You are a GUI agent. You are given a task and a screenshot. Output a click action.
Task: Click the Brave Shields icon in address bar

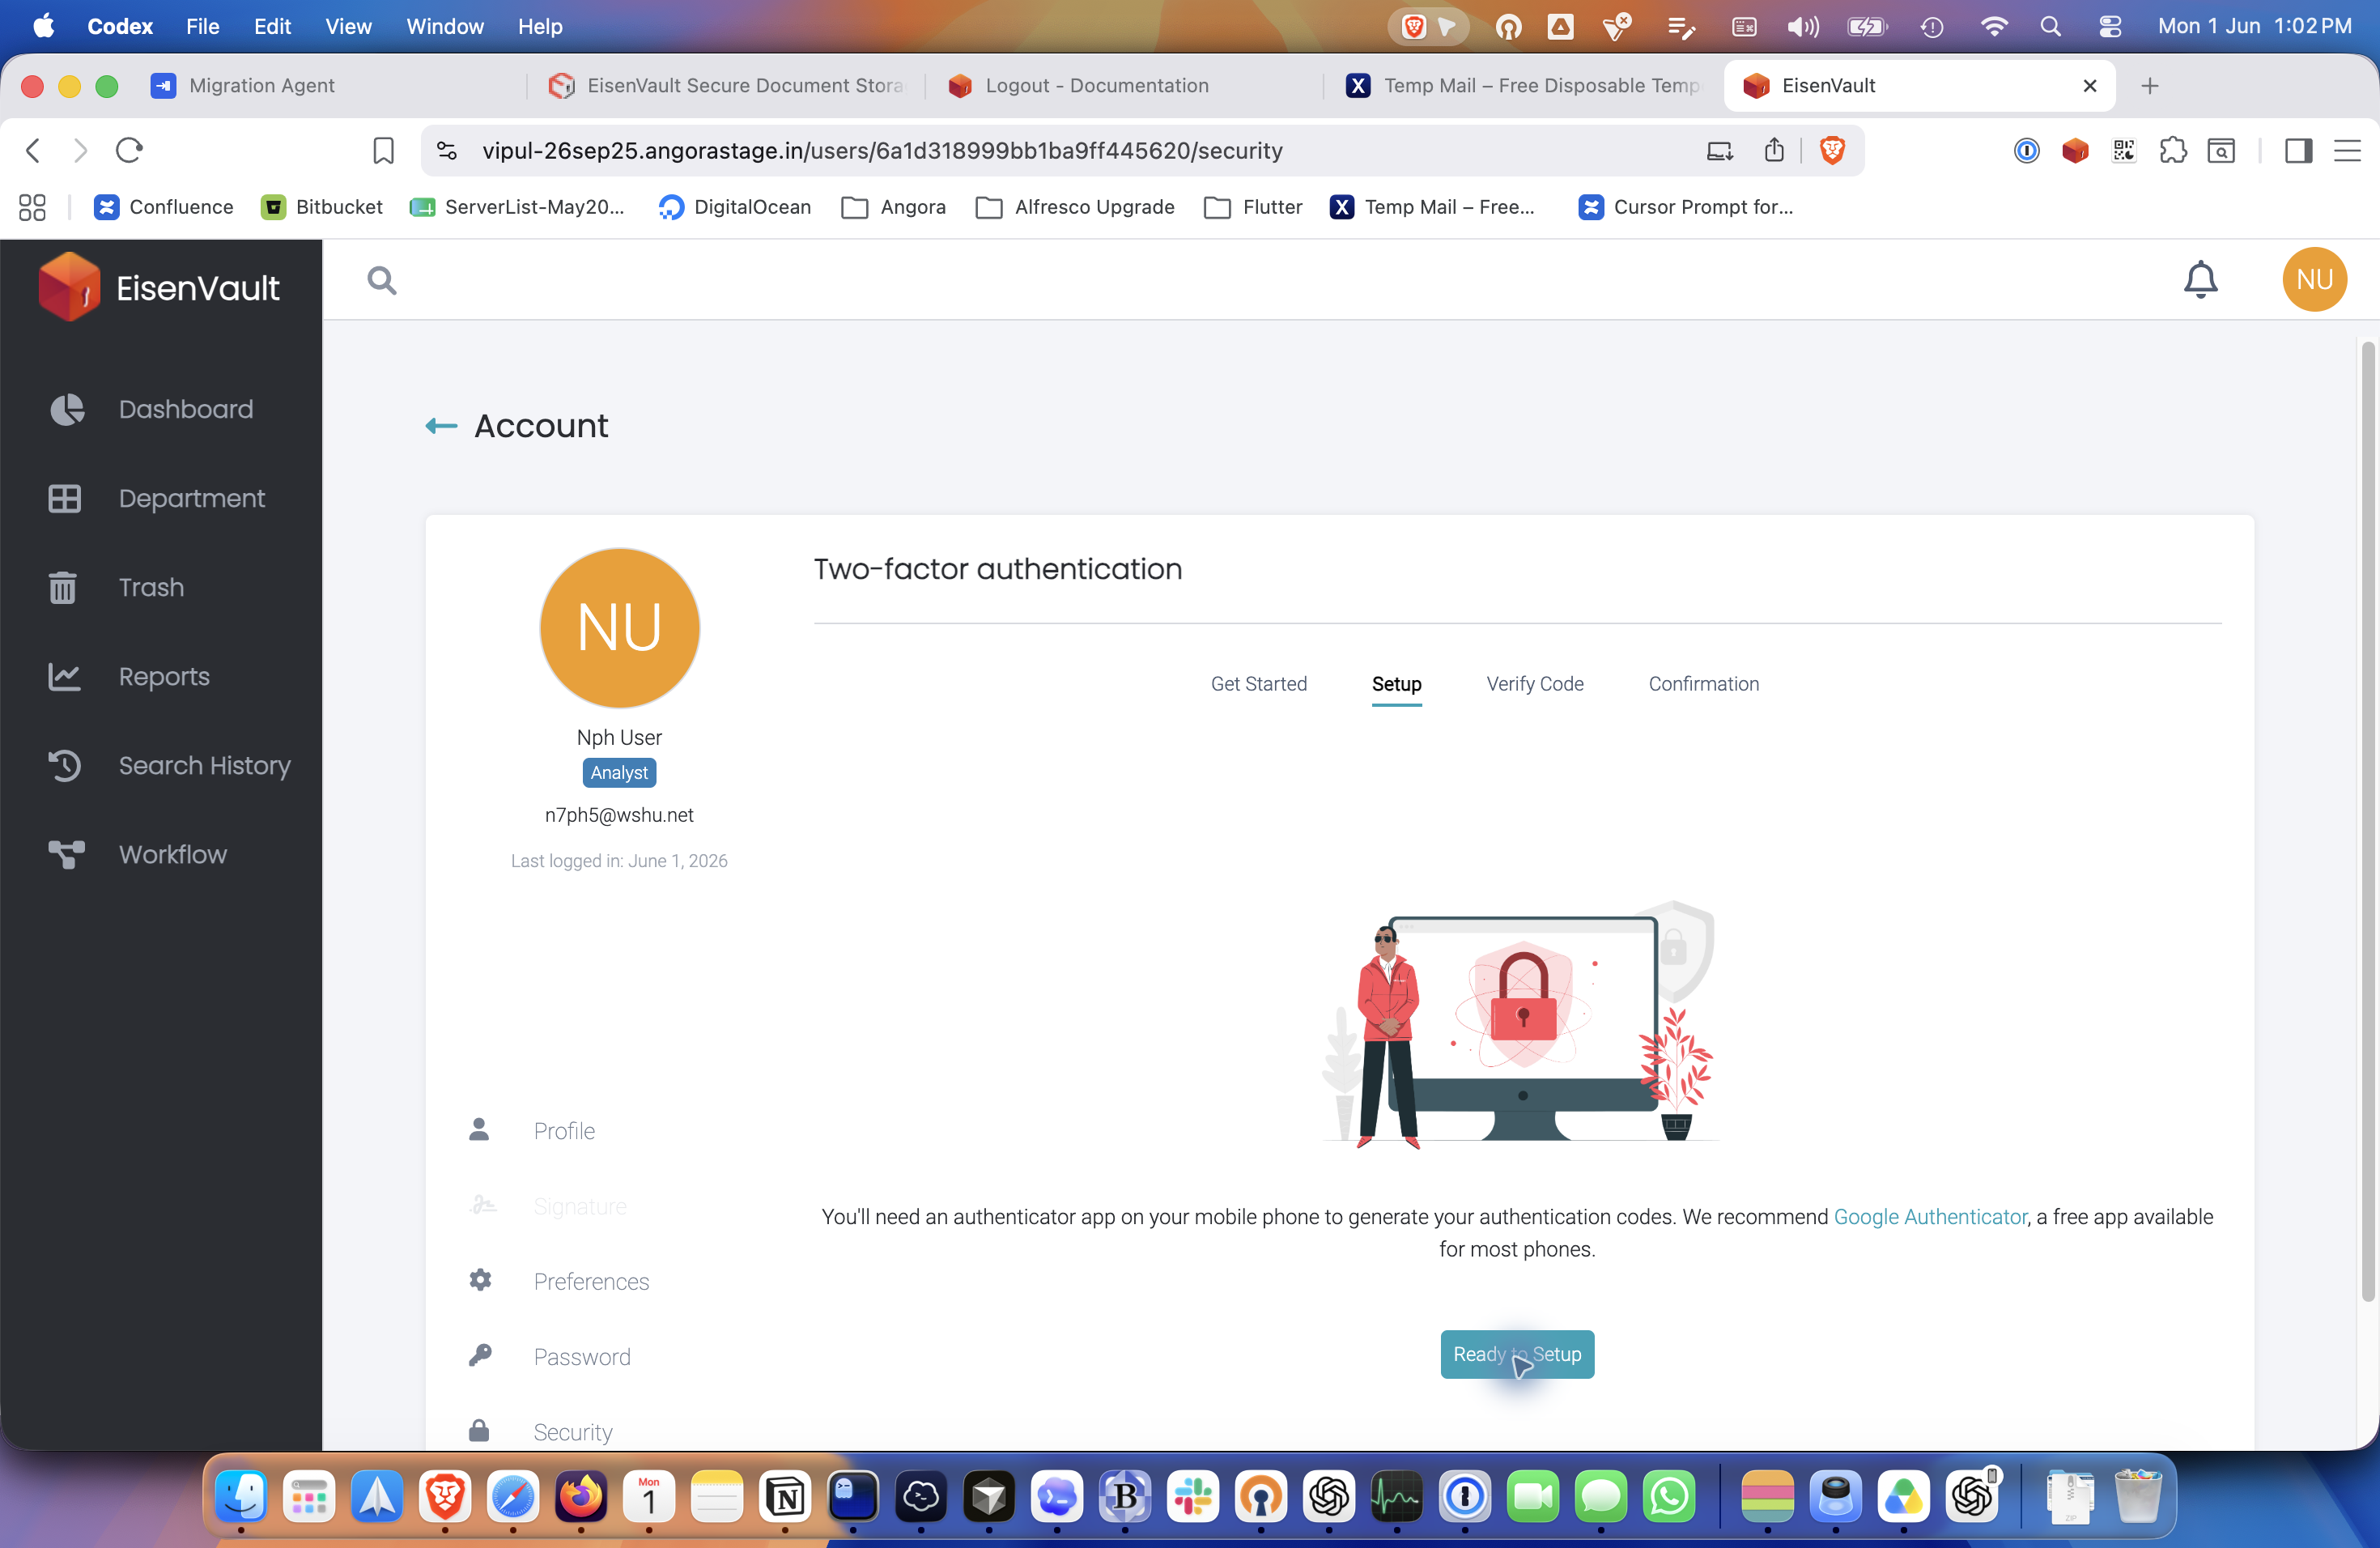1832,150
